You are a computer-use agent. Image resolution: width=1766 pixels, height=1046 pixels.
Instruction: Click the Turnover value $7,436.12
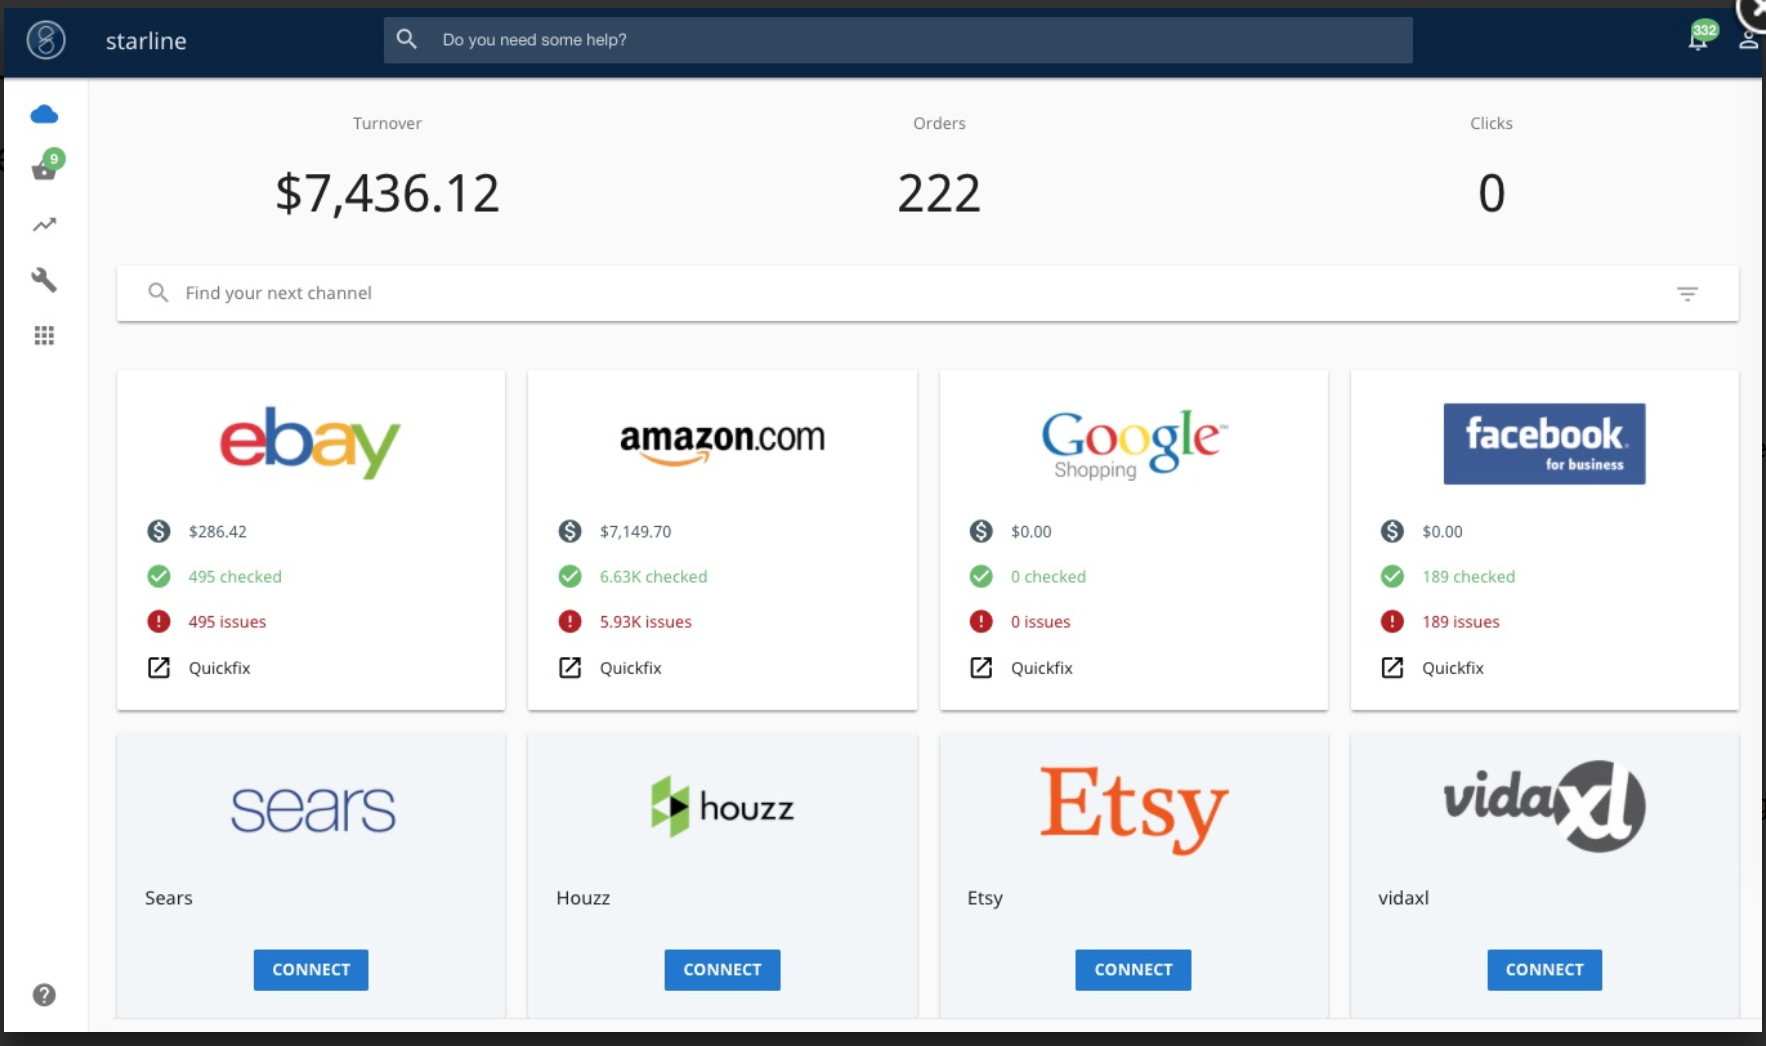click(x=387, y=193)
